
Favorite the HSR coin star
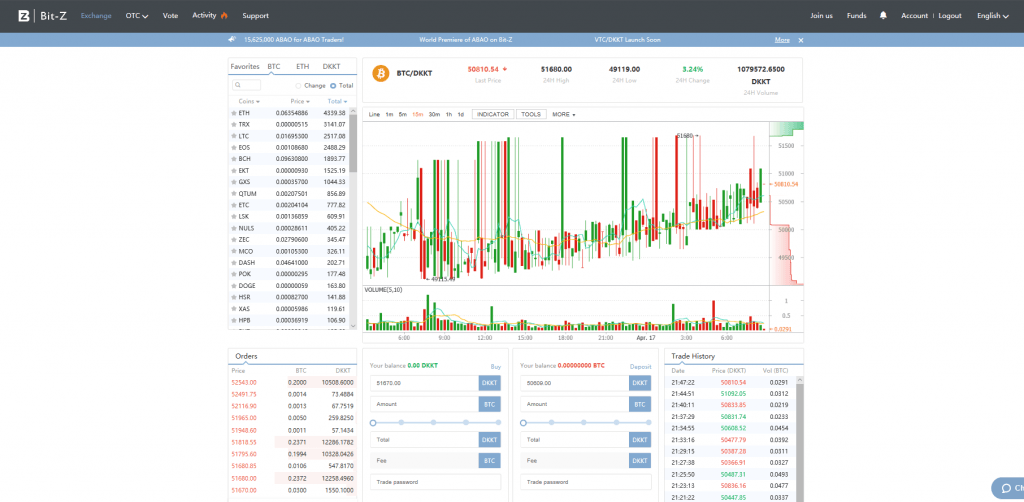click(233, 297)
